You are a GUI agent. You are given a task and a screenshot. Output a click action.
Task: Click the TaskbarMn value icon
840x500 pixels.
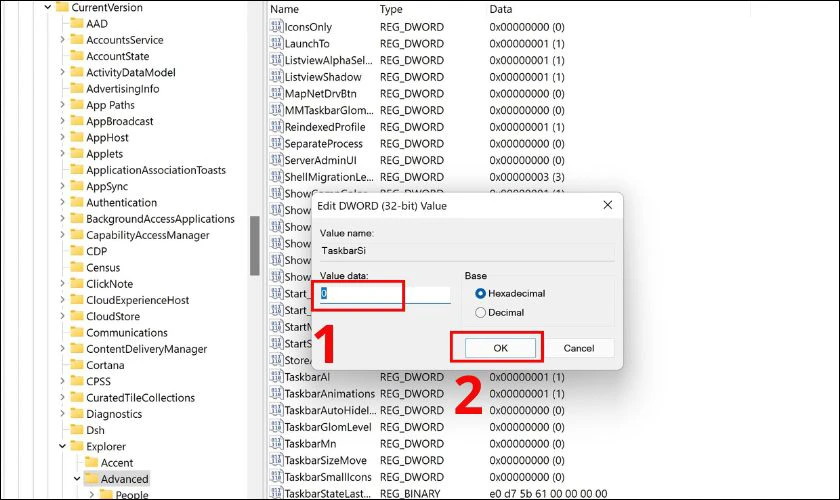[276, 444]
